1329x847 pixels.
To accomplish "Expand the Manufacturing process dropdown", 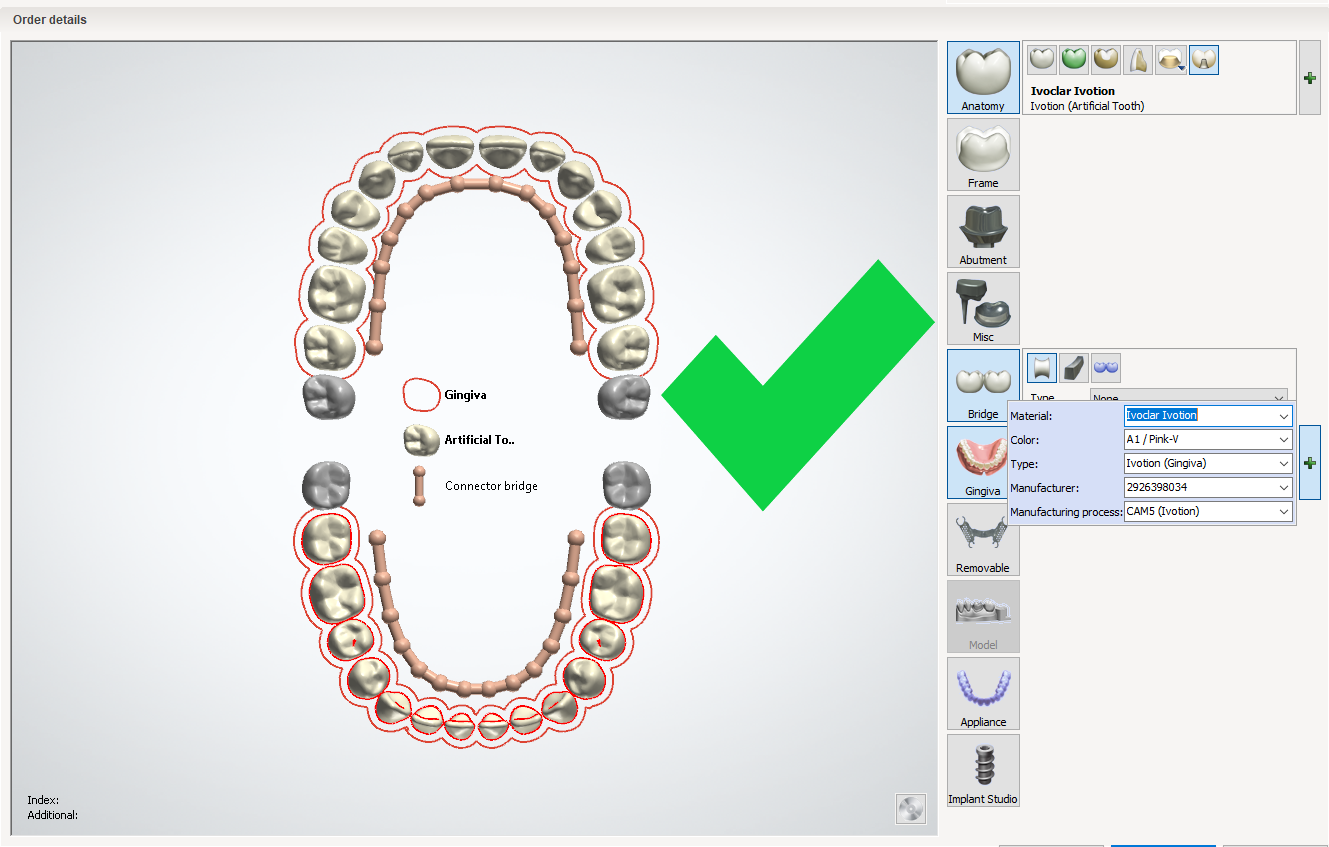I will [x=1207, y=511].
